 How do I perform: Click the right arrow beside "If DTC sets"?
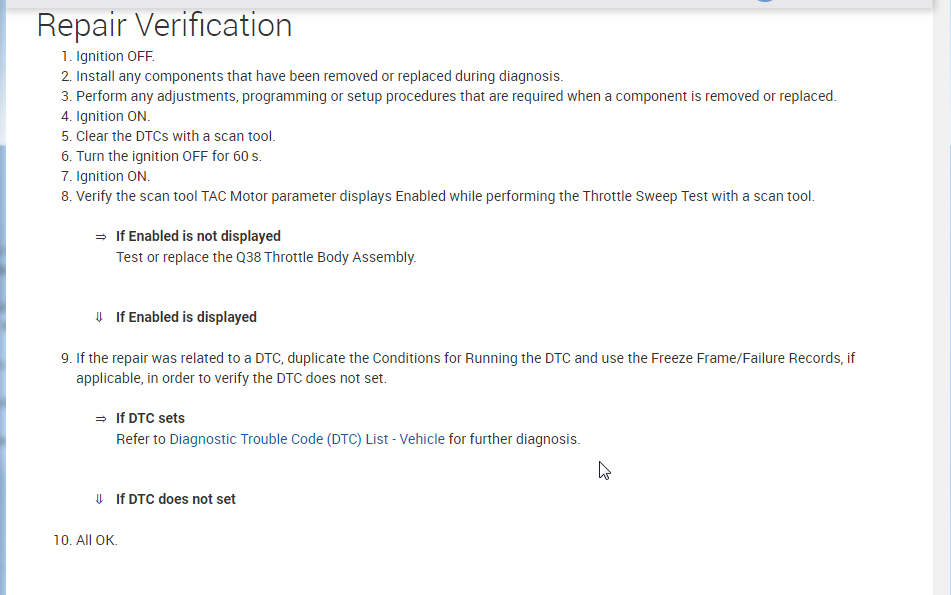100,419
